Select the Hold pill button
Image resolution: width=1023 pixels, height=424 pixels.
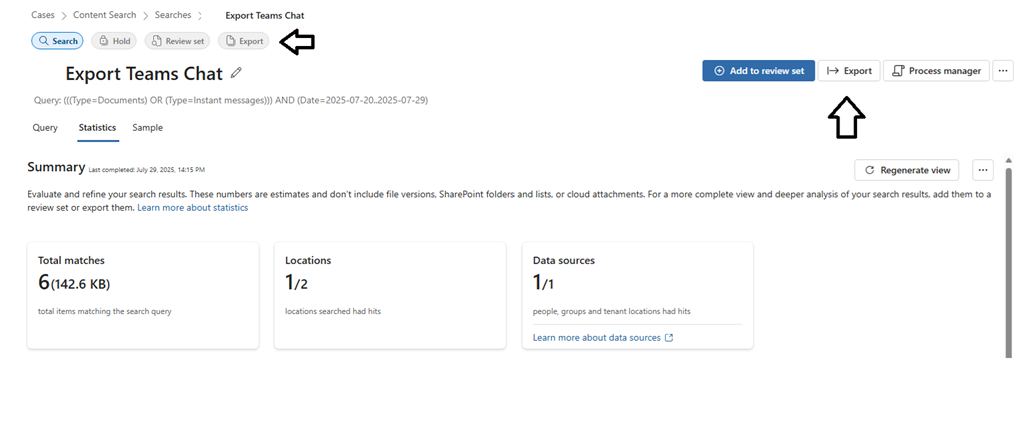(114, 40)
